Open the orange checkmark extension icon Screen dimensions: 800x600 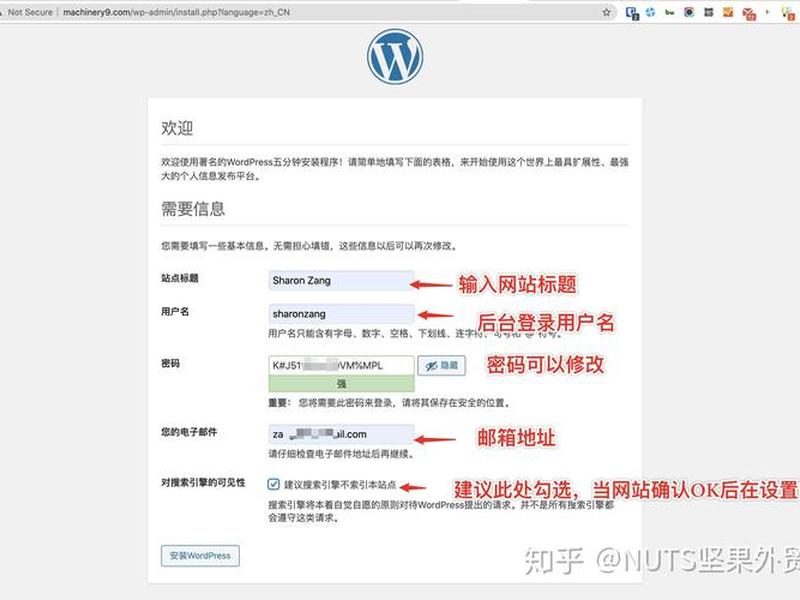click(x=728, y=12)
